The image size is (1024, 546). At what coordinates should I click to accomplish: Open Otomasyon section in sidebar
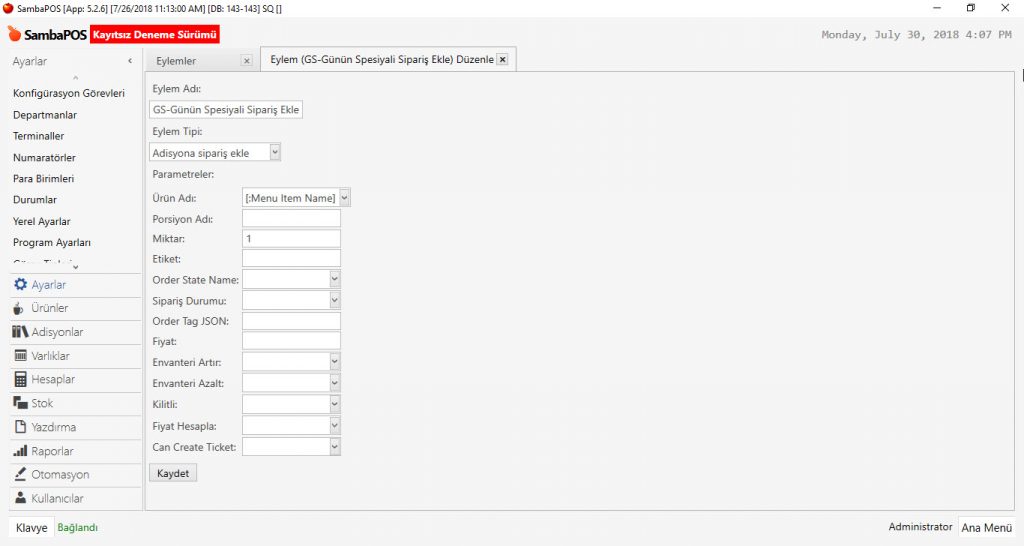59,475
